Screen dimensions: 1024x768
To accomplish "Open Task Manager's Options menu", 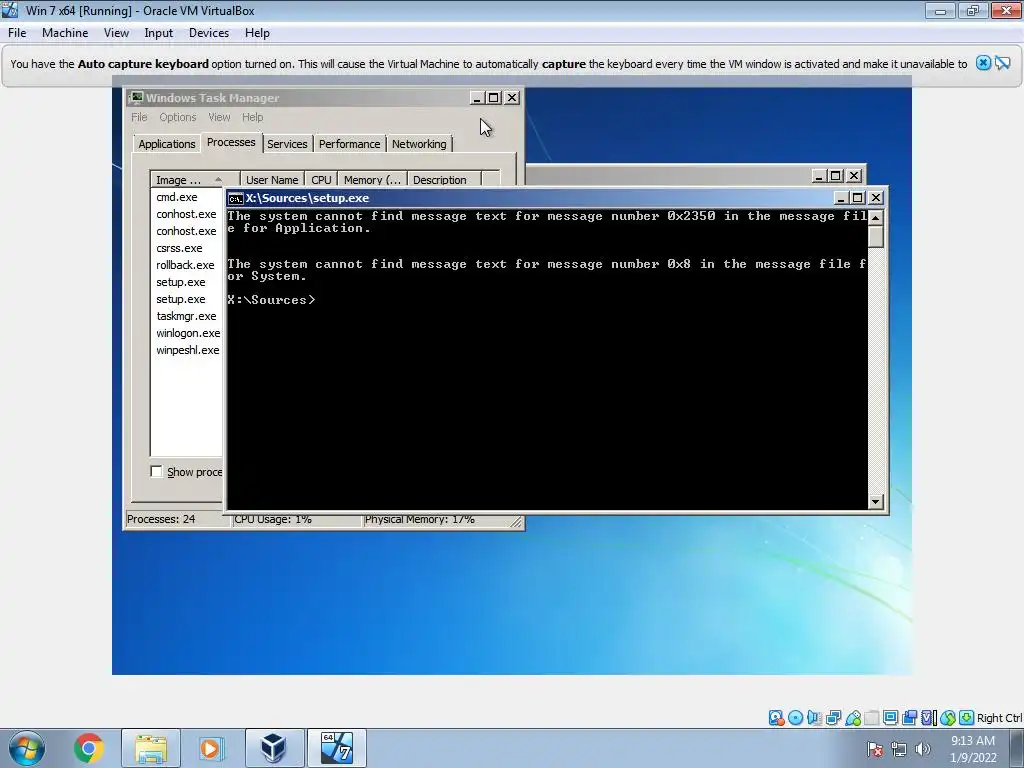I will pos(178,117).
